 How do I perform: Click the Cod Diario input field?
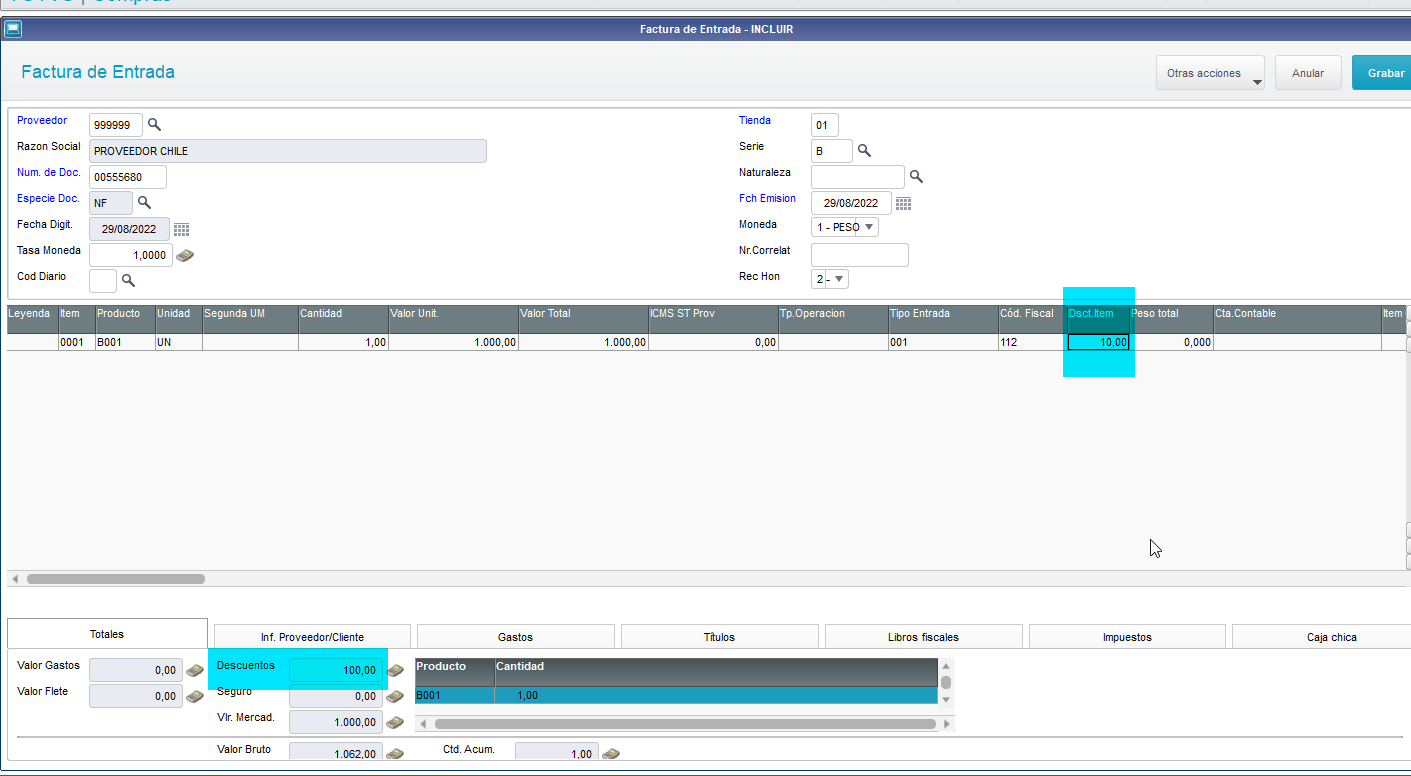[x=103, y=281]
